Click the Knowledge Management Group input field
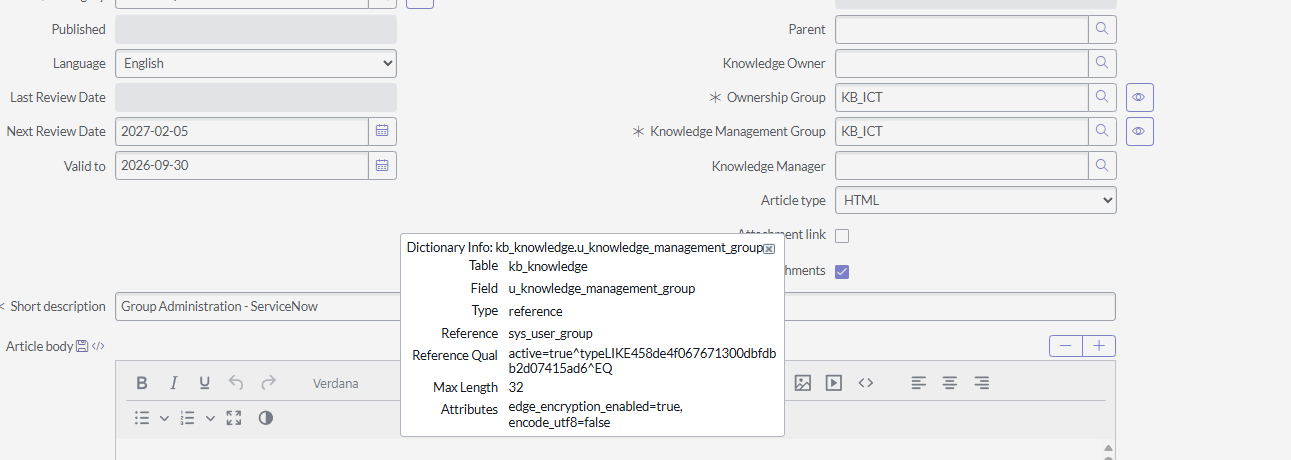 click(x=962, y=131)
